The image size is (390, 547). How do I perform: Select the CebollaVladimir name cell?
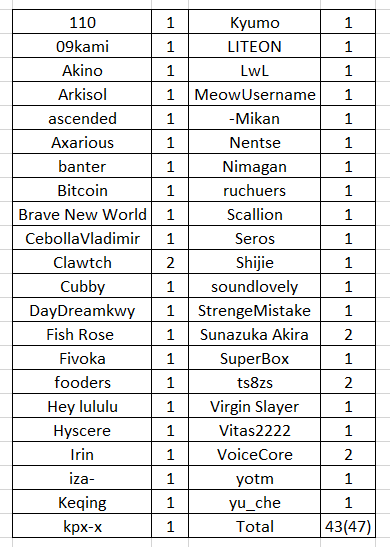pyautogui.click(x=82, y=238)
